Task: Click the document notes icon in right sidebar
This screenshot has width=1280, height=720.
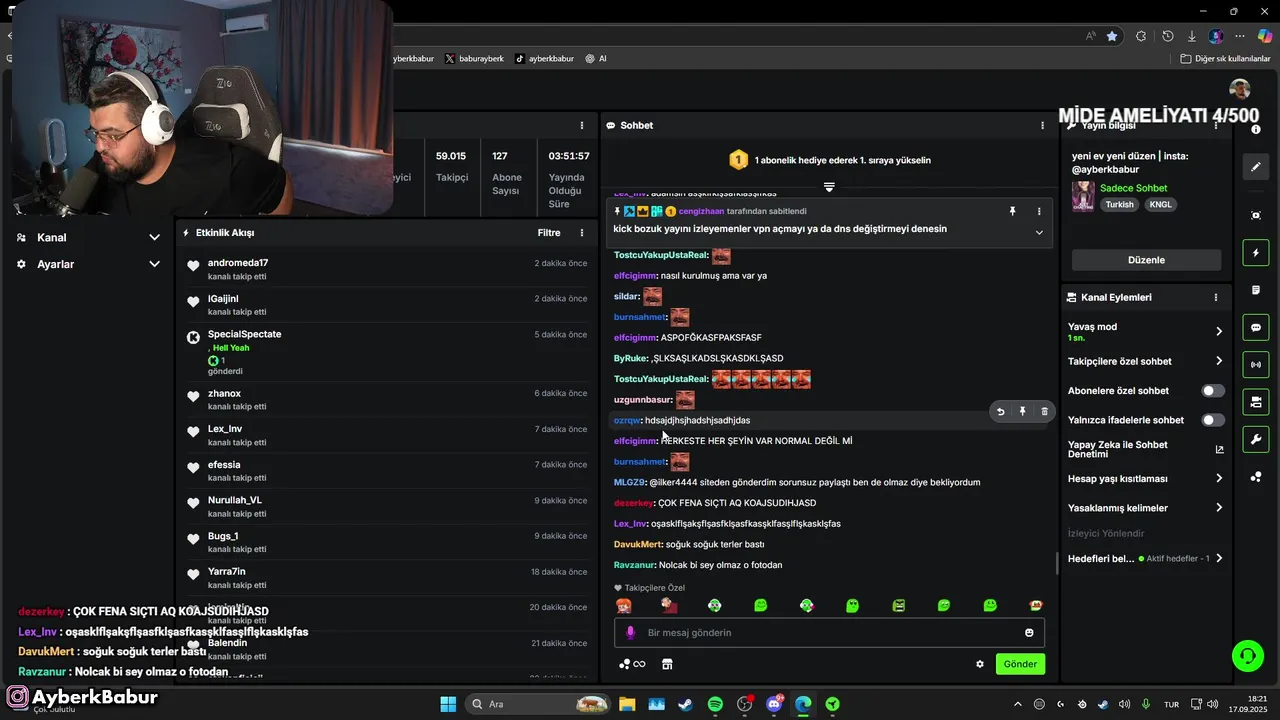Action: tap(1256, 290)
